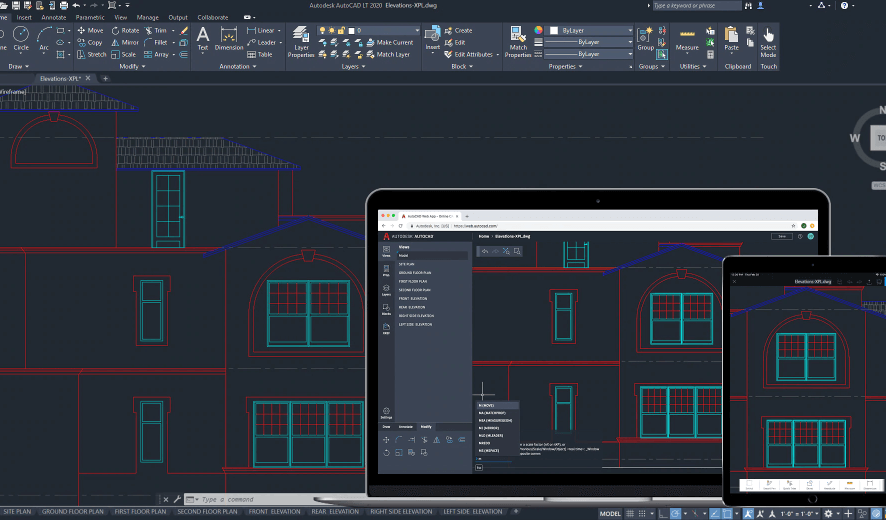886x520 pixels.
Task: Select the Dimension tool
Action: [229, 39]
